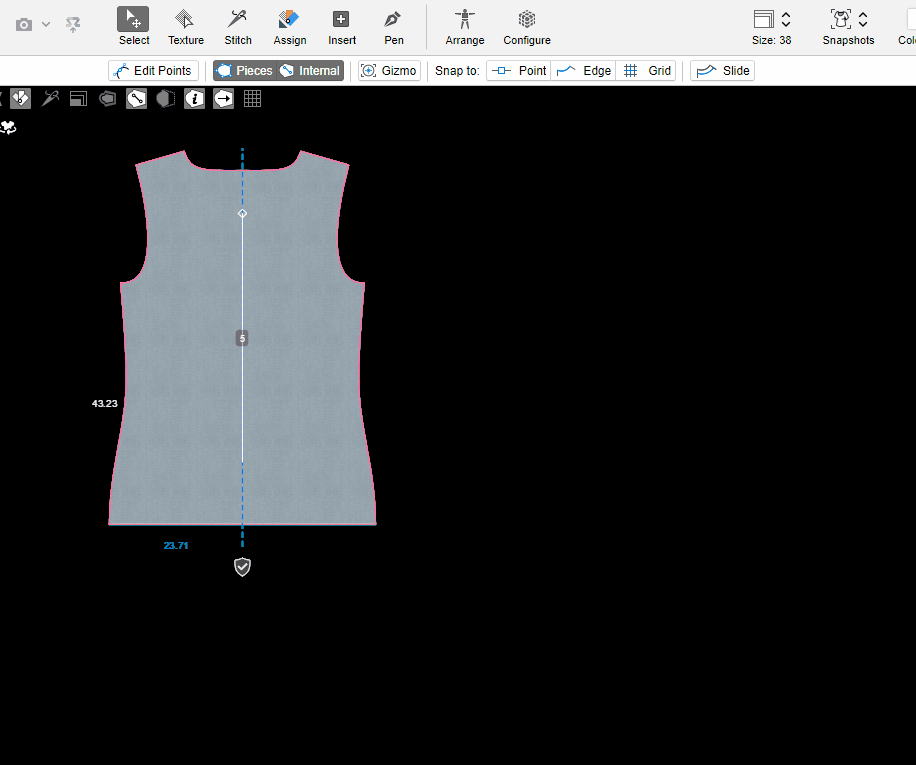Click the camera snapshot icon
Image resolution: width=916 pixels, height=765 pixels.
tap(24, 25)
